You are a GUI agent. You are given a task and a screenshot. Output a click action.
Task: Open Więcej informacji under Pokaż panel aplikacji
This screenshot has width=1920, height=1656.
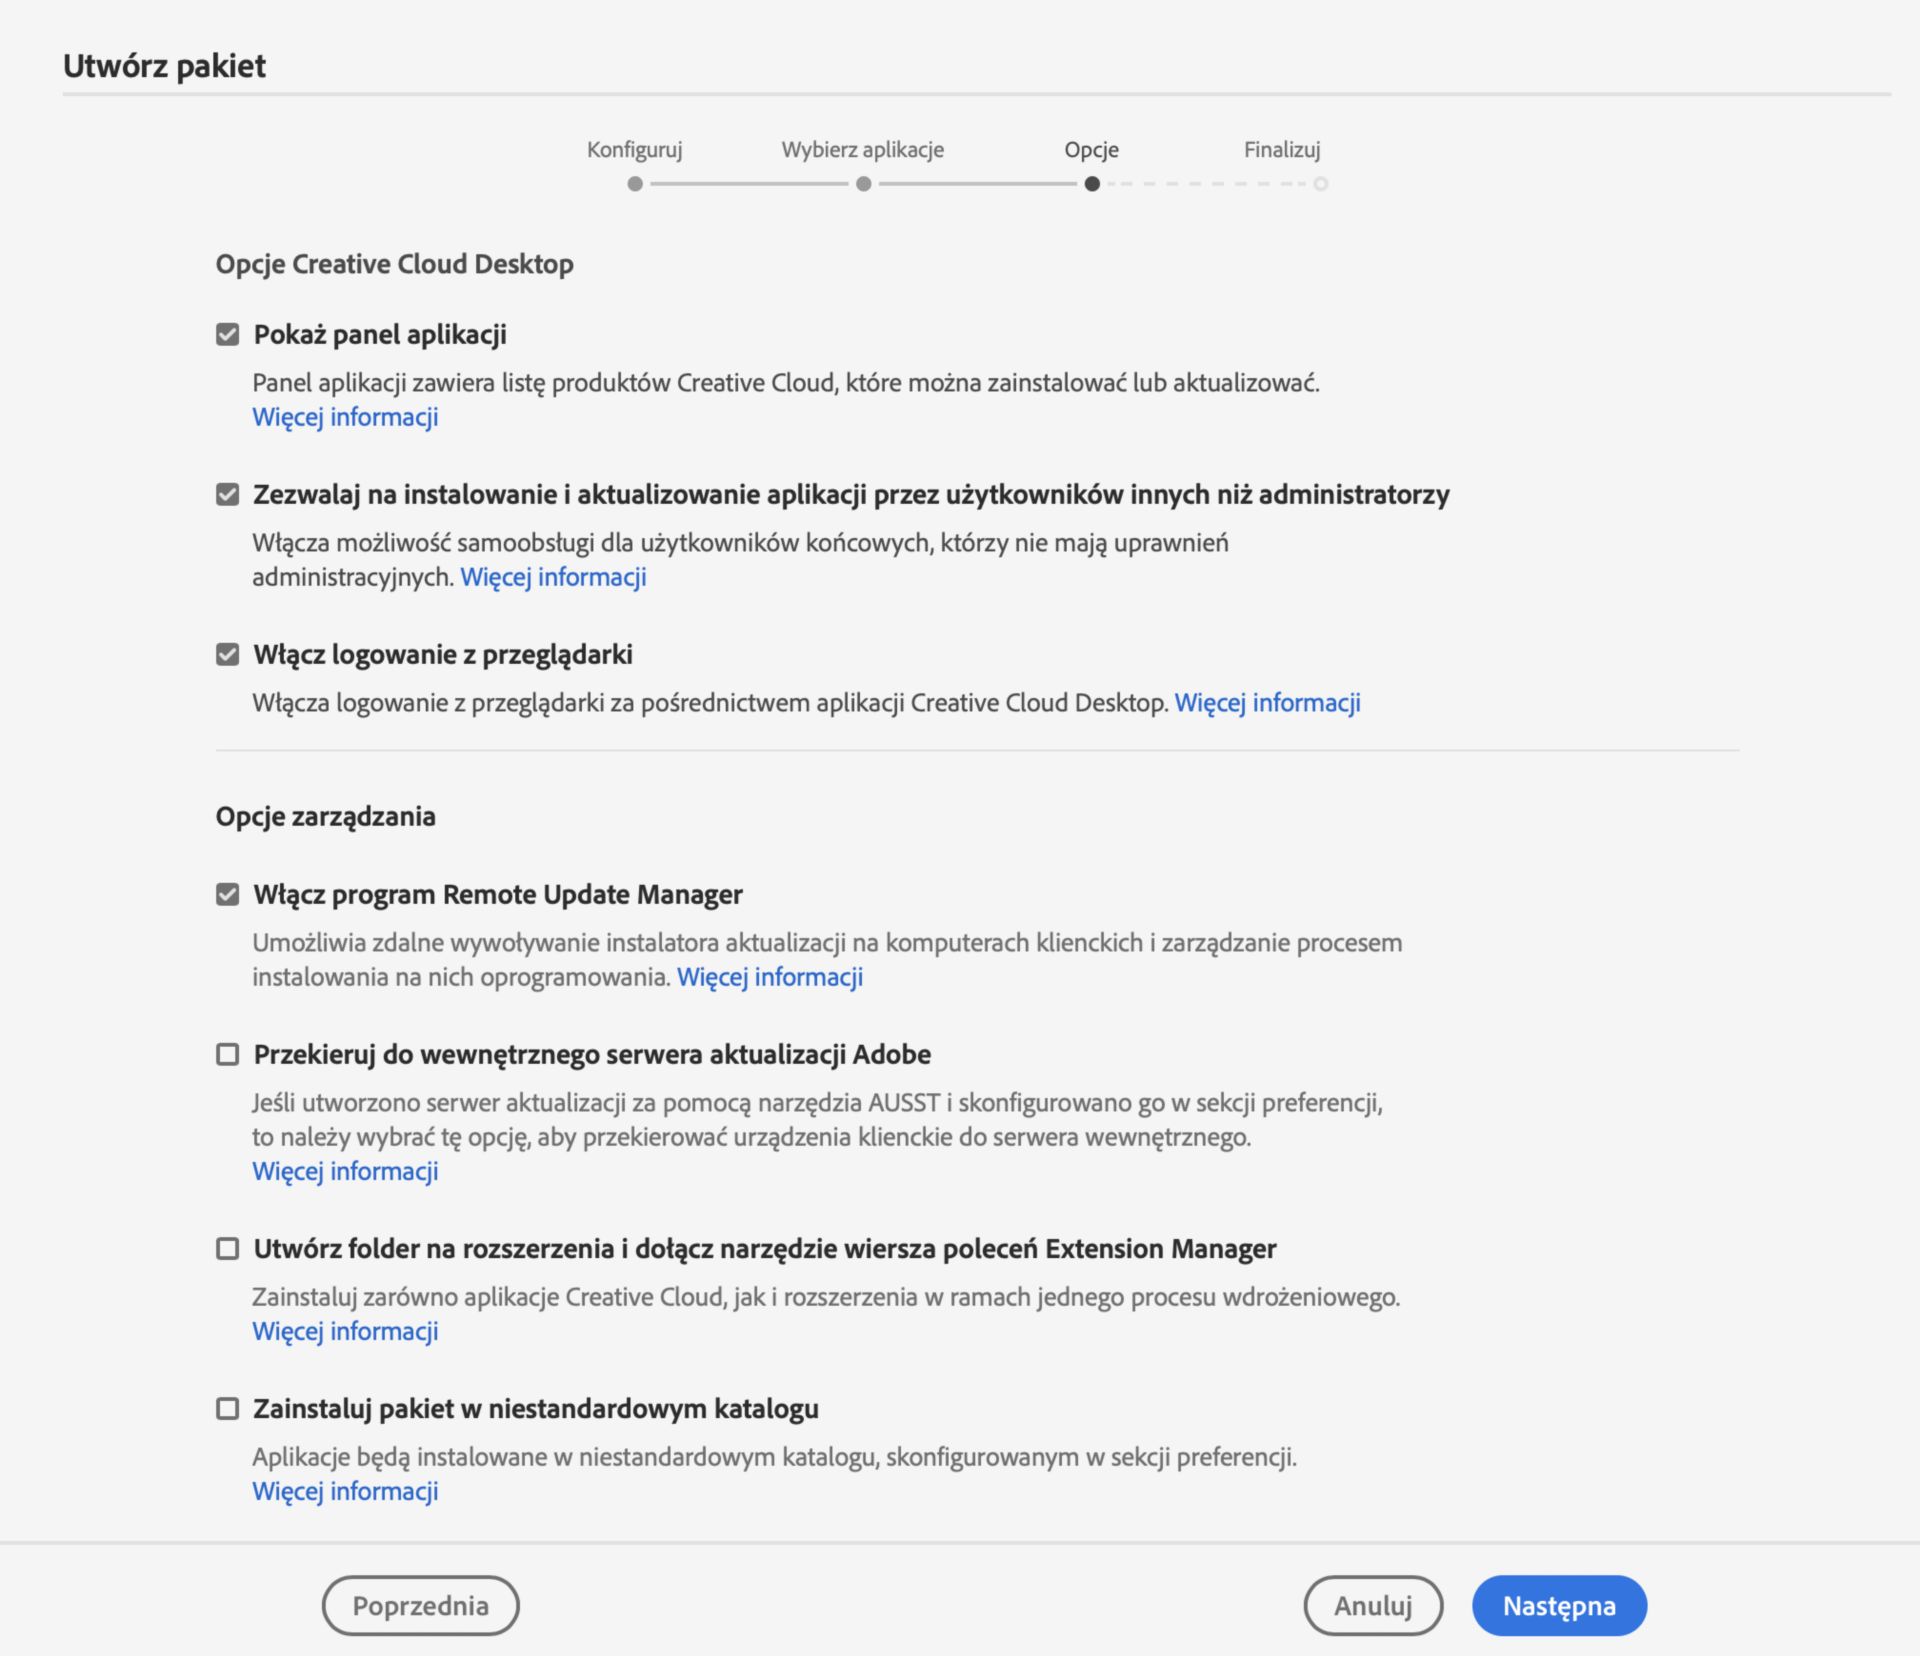click(345, 417)
